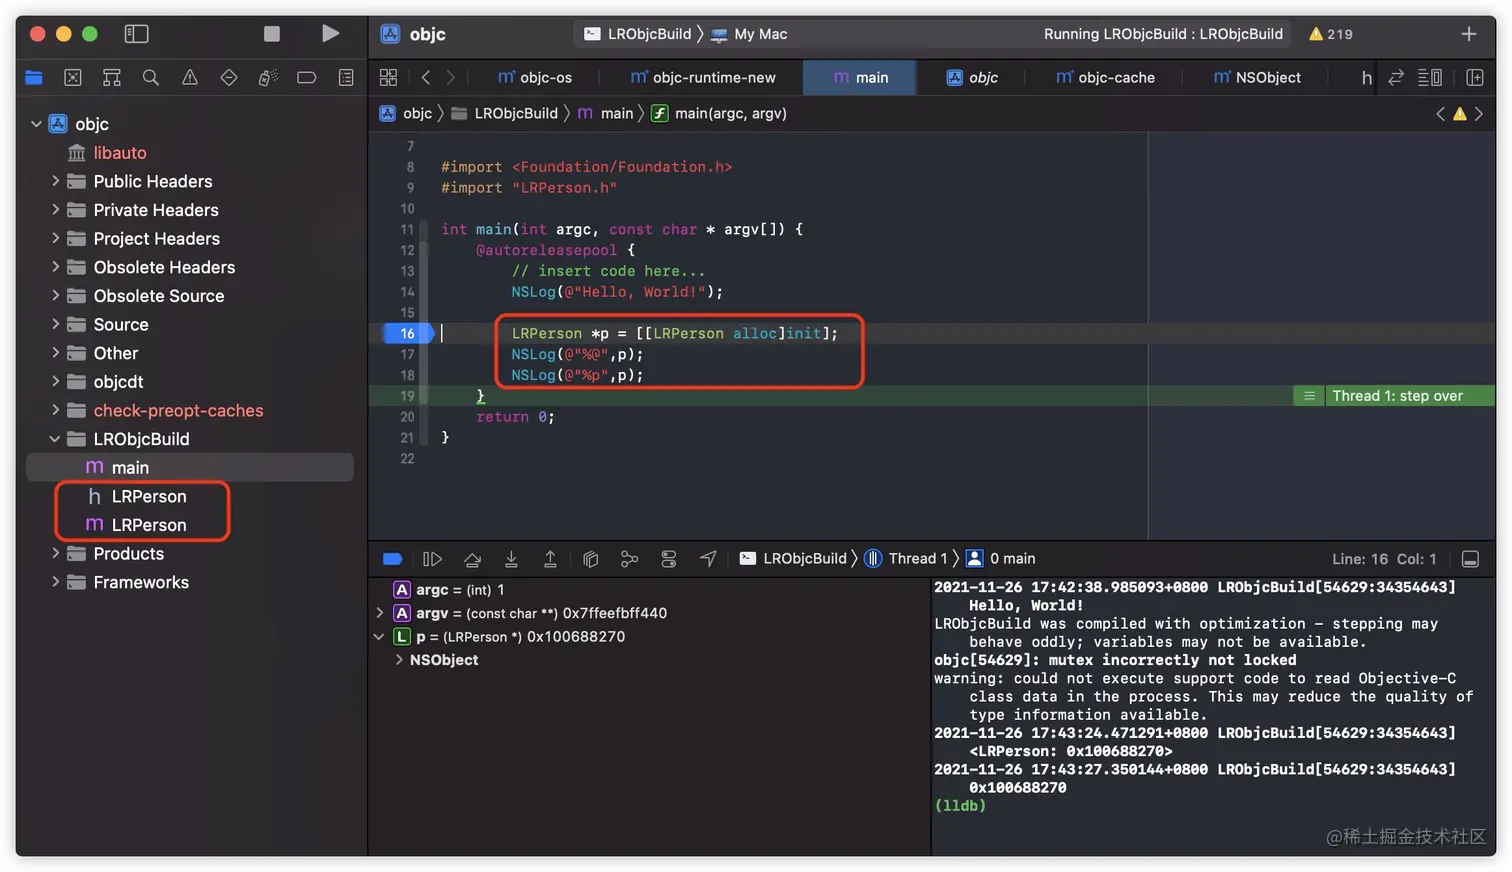Viewport: 1512px width, 872px height.
Task: Expand NSObject under variable p
Action: pyautogui.click(x=399, y=660)
